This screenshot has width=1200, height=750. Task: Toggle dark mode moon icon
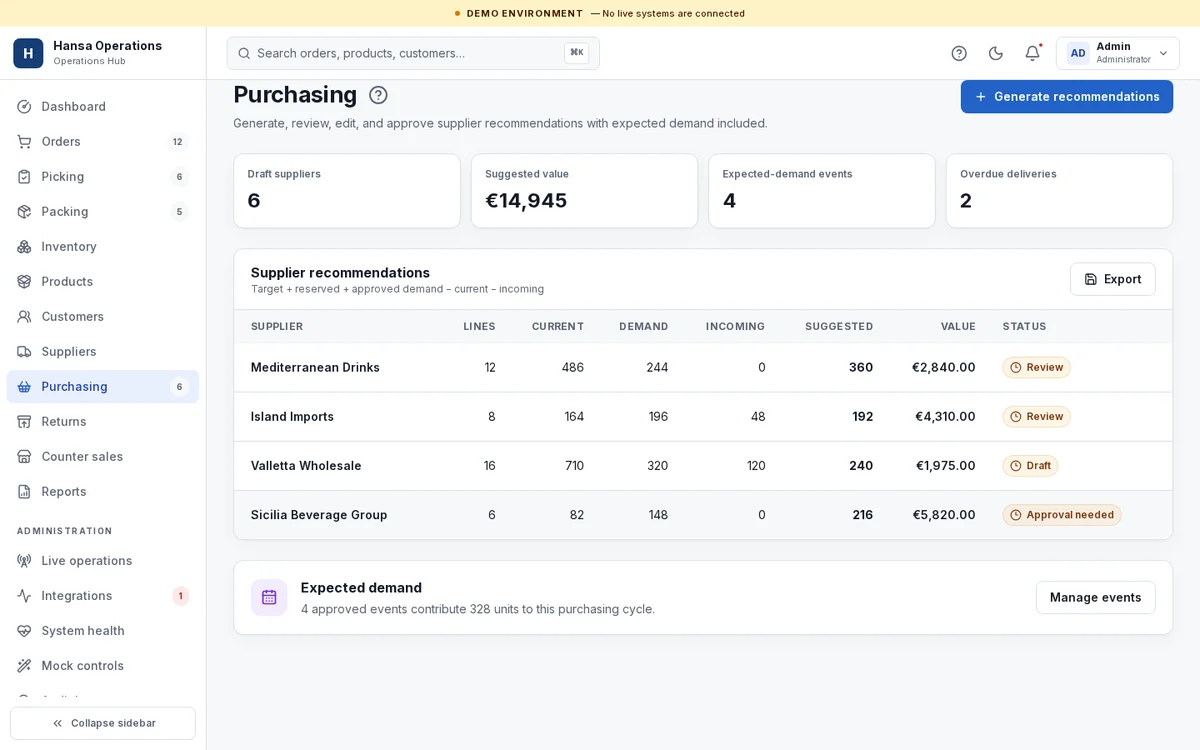pos(996,53)
